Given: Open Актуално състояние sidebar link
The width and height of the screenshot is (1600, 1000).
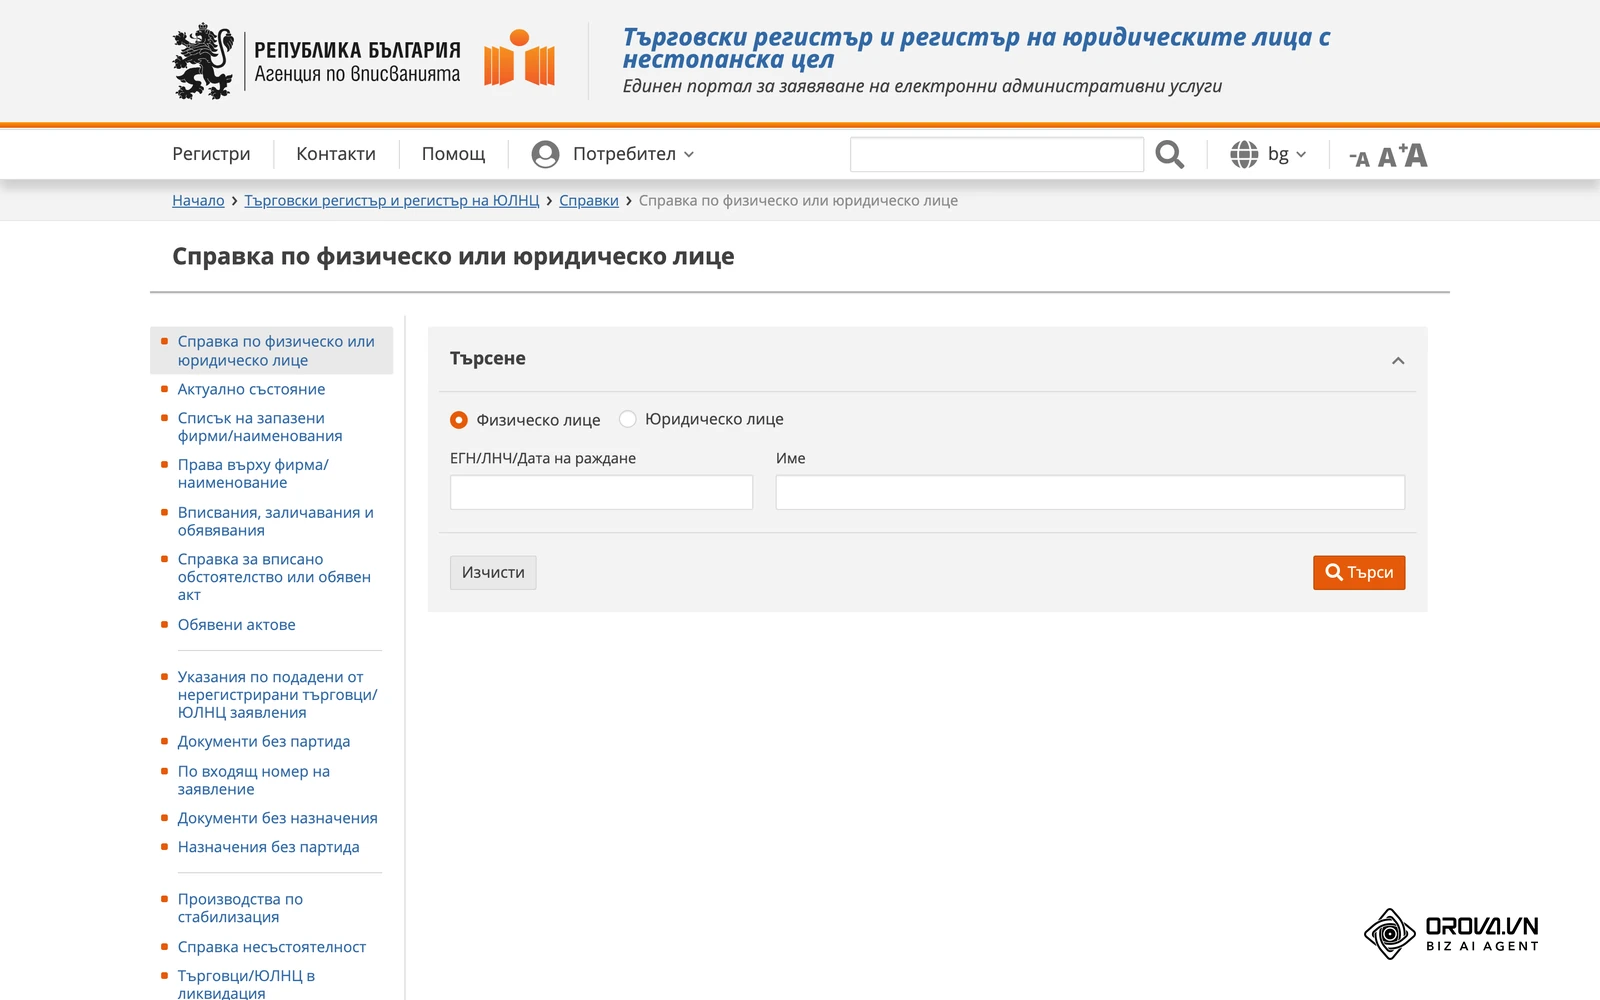Looking at the screenshot, I should point(251,389).
